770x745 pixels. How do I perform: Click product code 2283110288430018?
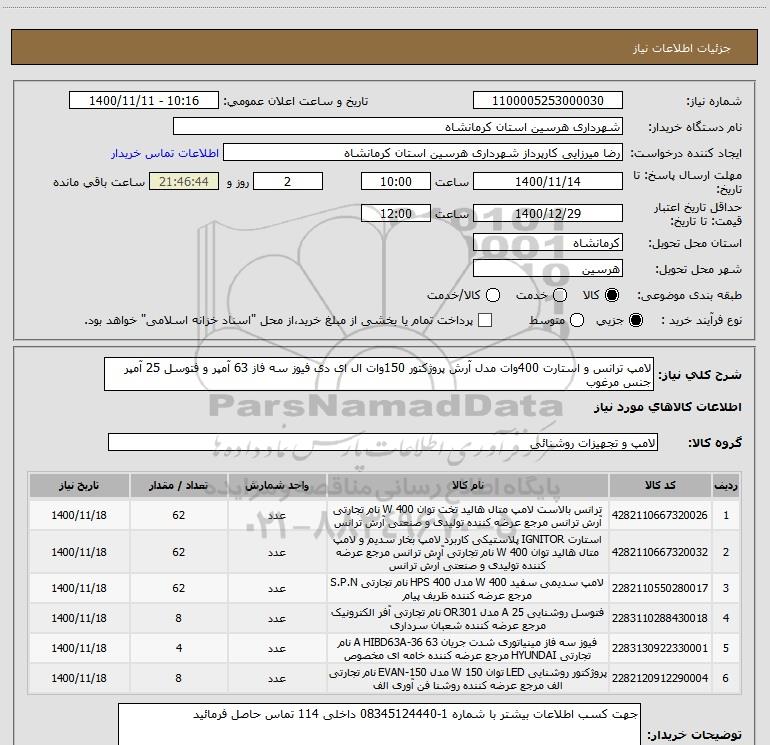660,618
